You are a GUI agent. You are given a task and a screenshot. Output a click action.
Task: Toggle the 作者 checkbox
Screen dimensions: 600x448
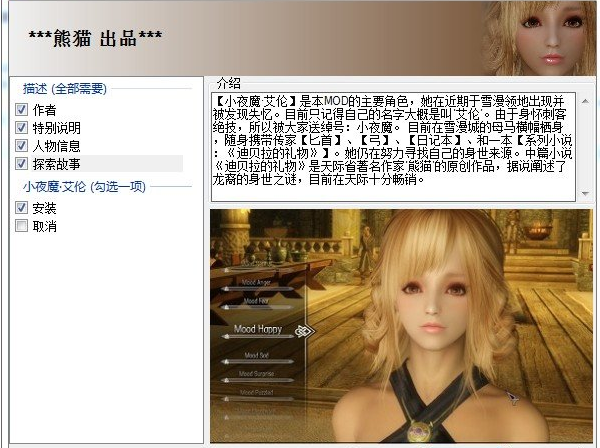[x=21, y=110]
